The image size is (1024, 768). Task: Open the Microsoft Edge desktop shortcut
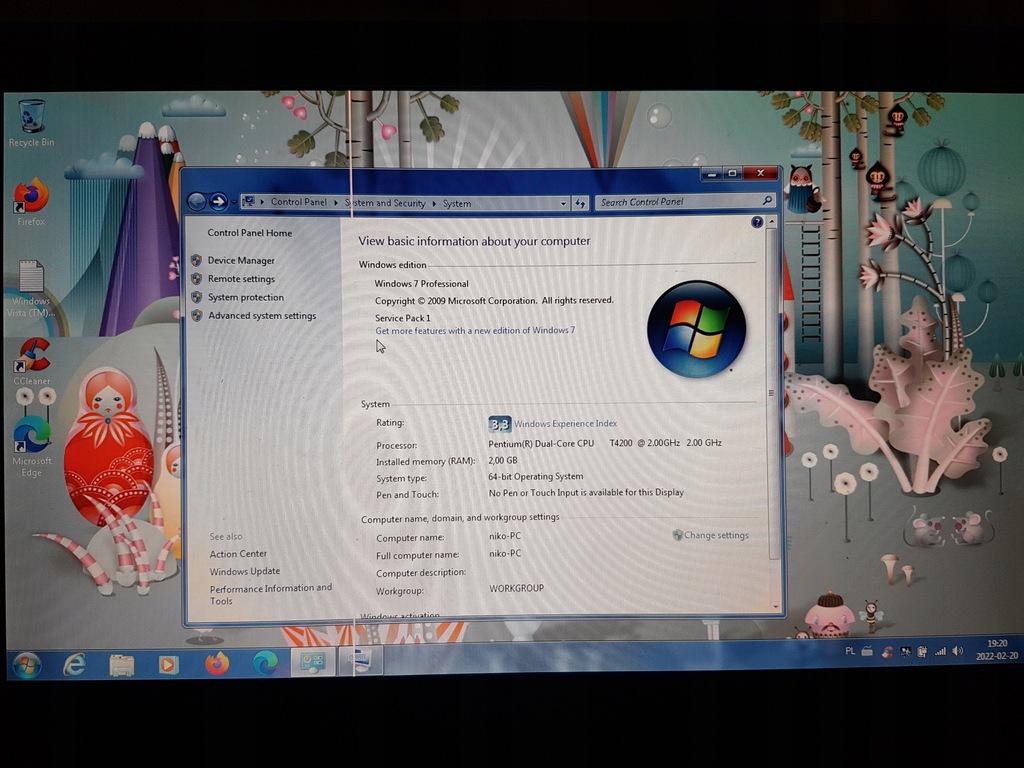[x=31, y=446]
